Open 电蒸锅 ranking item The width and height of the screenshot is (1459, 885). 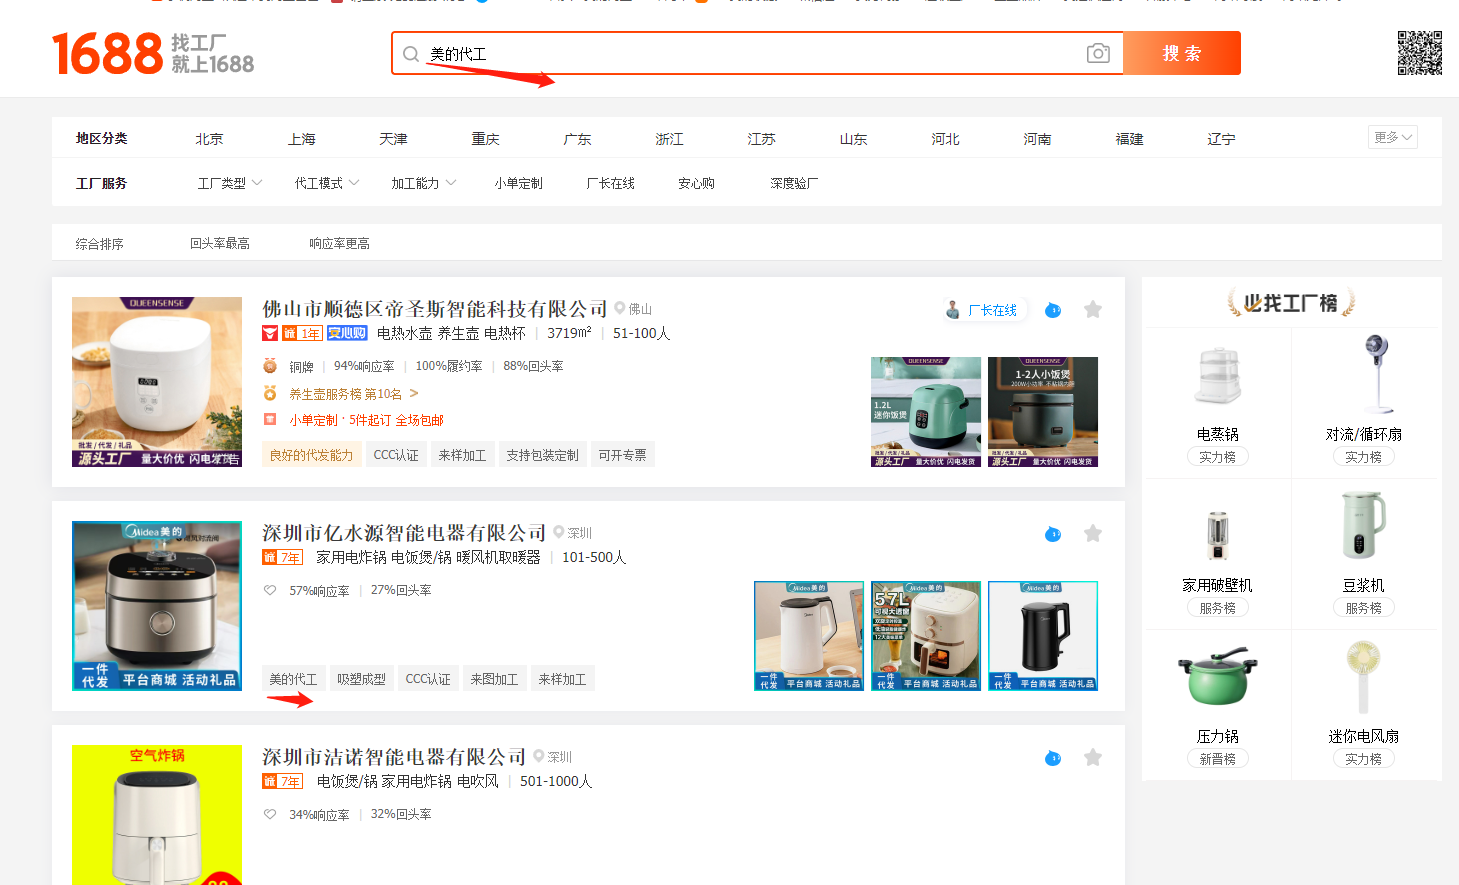[1218, 403]
